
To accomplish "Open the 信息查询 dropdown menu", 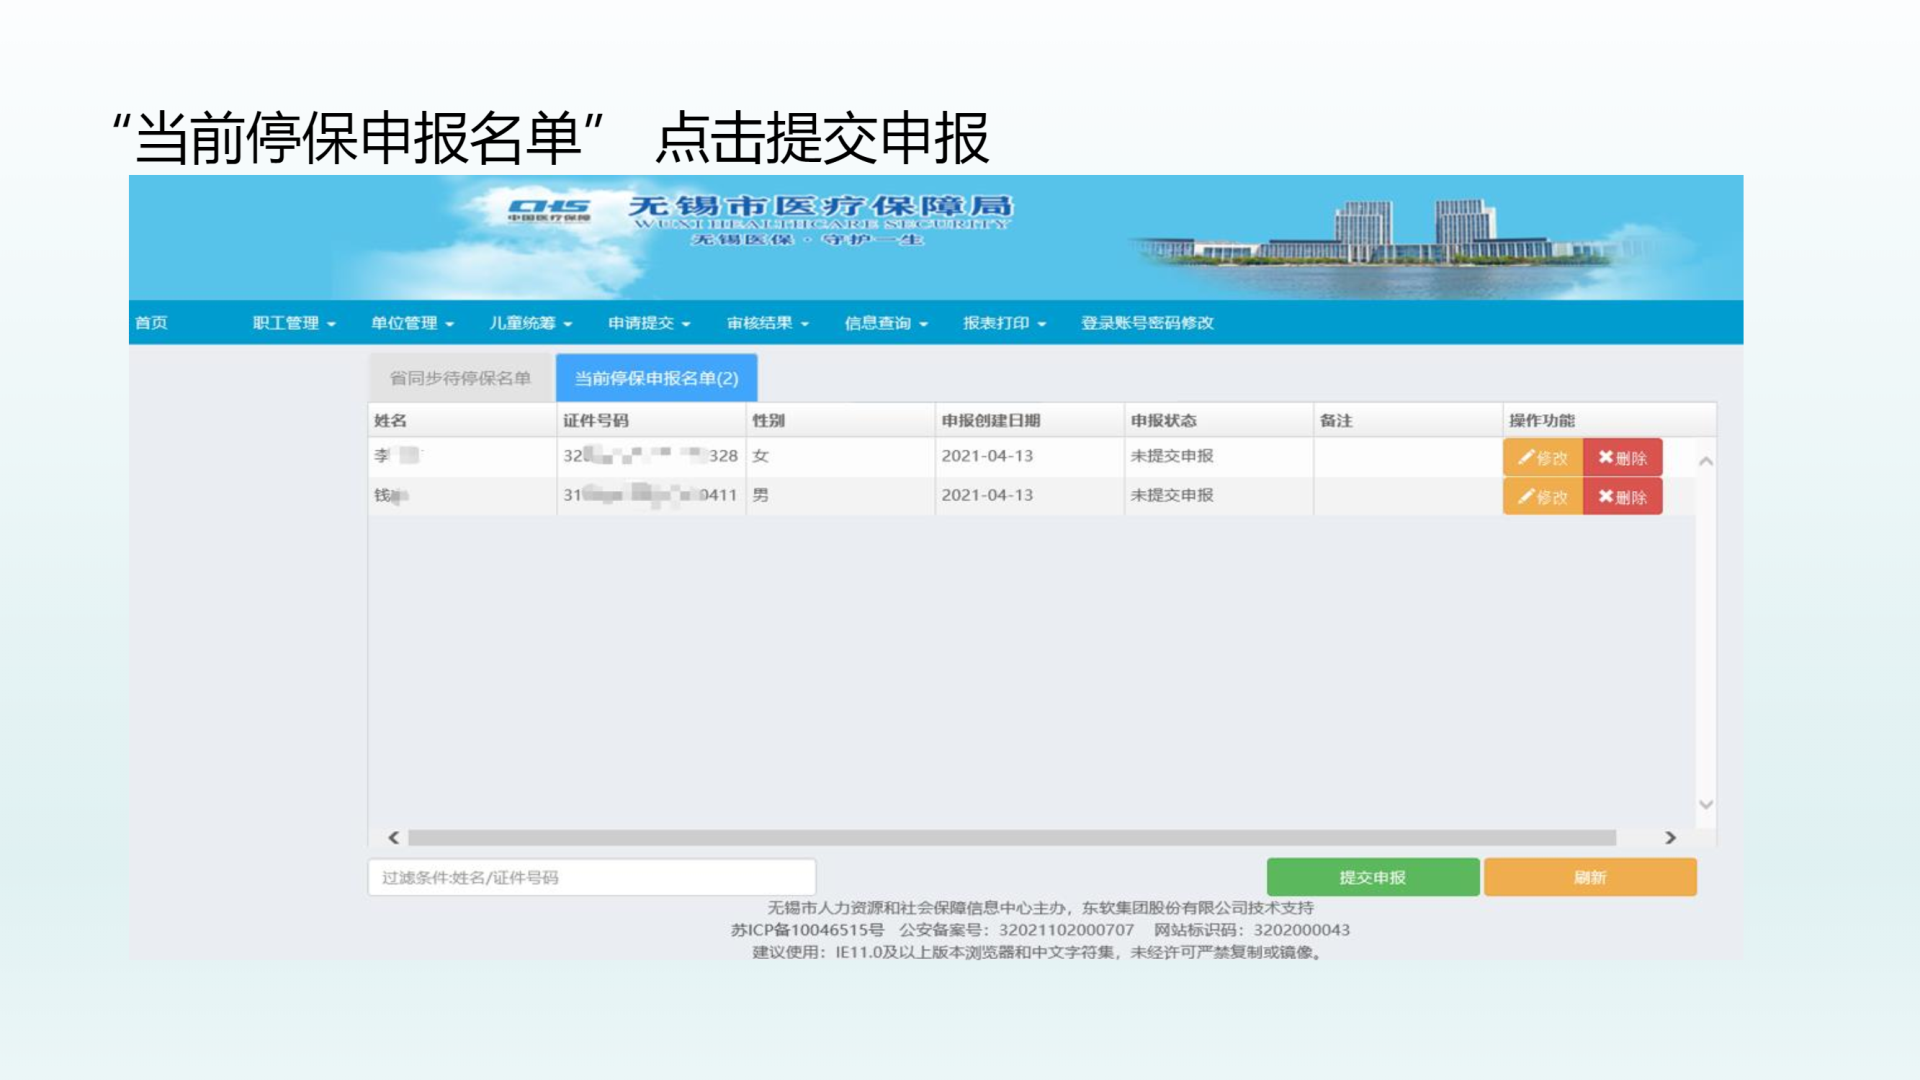I will (x=886, y=323).
